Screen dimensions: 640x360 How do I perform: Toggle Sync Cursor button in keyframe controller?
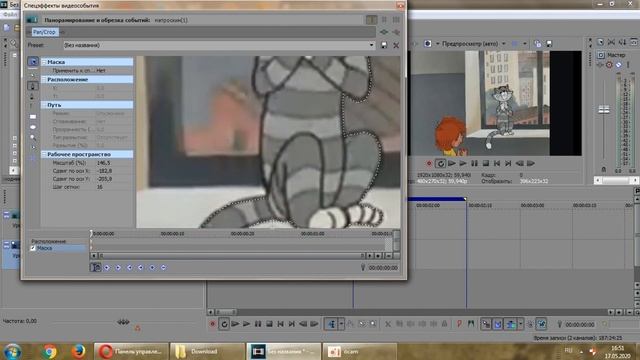[96, 267]
